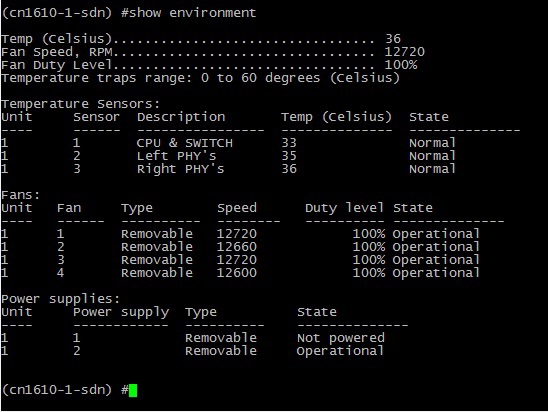Click the 'Normal' state of sensor 1

432,143
